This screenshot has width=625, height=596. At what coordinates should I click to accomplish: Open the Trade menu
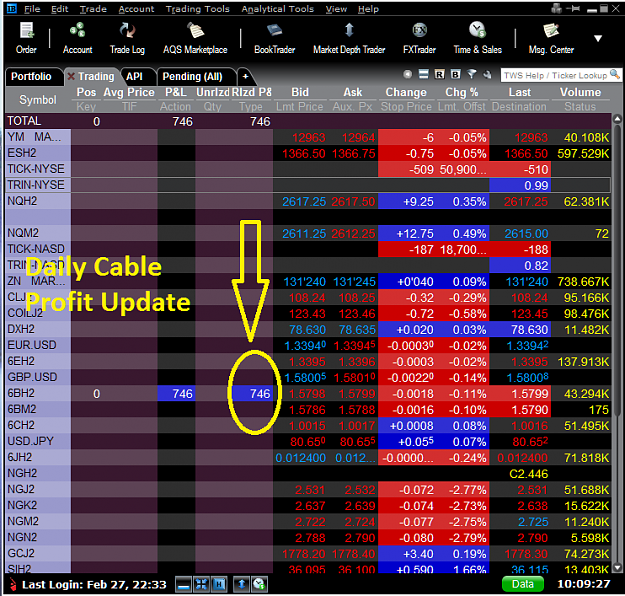pos(93,9)
